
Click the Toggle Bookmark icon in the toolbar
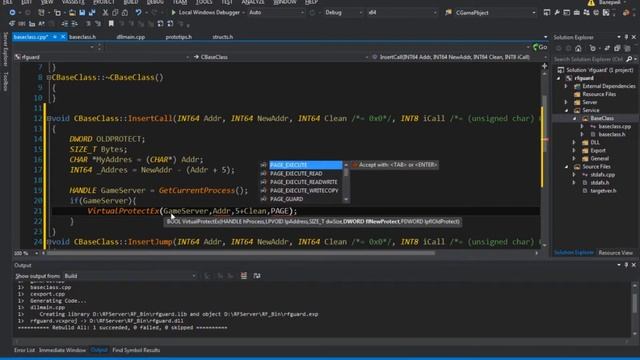(111, 24)
